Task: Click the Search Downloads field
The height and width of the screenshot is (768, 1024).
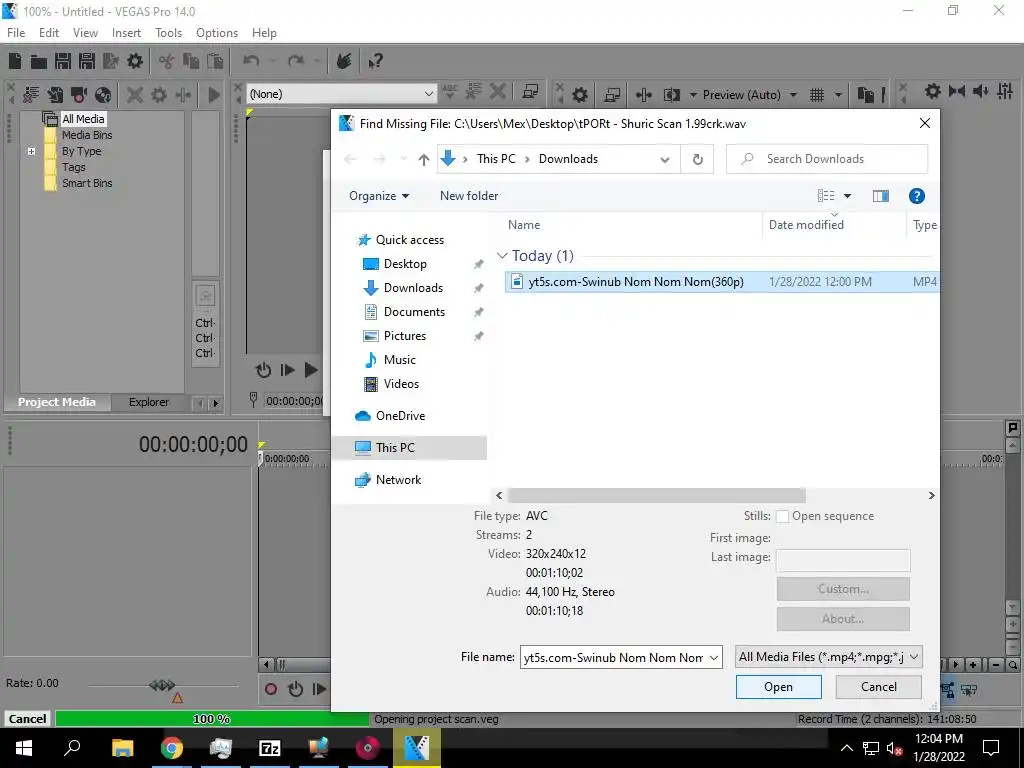Action: coord(827,159)
